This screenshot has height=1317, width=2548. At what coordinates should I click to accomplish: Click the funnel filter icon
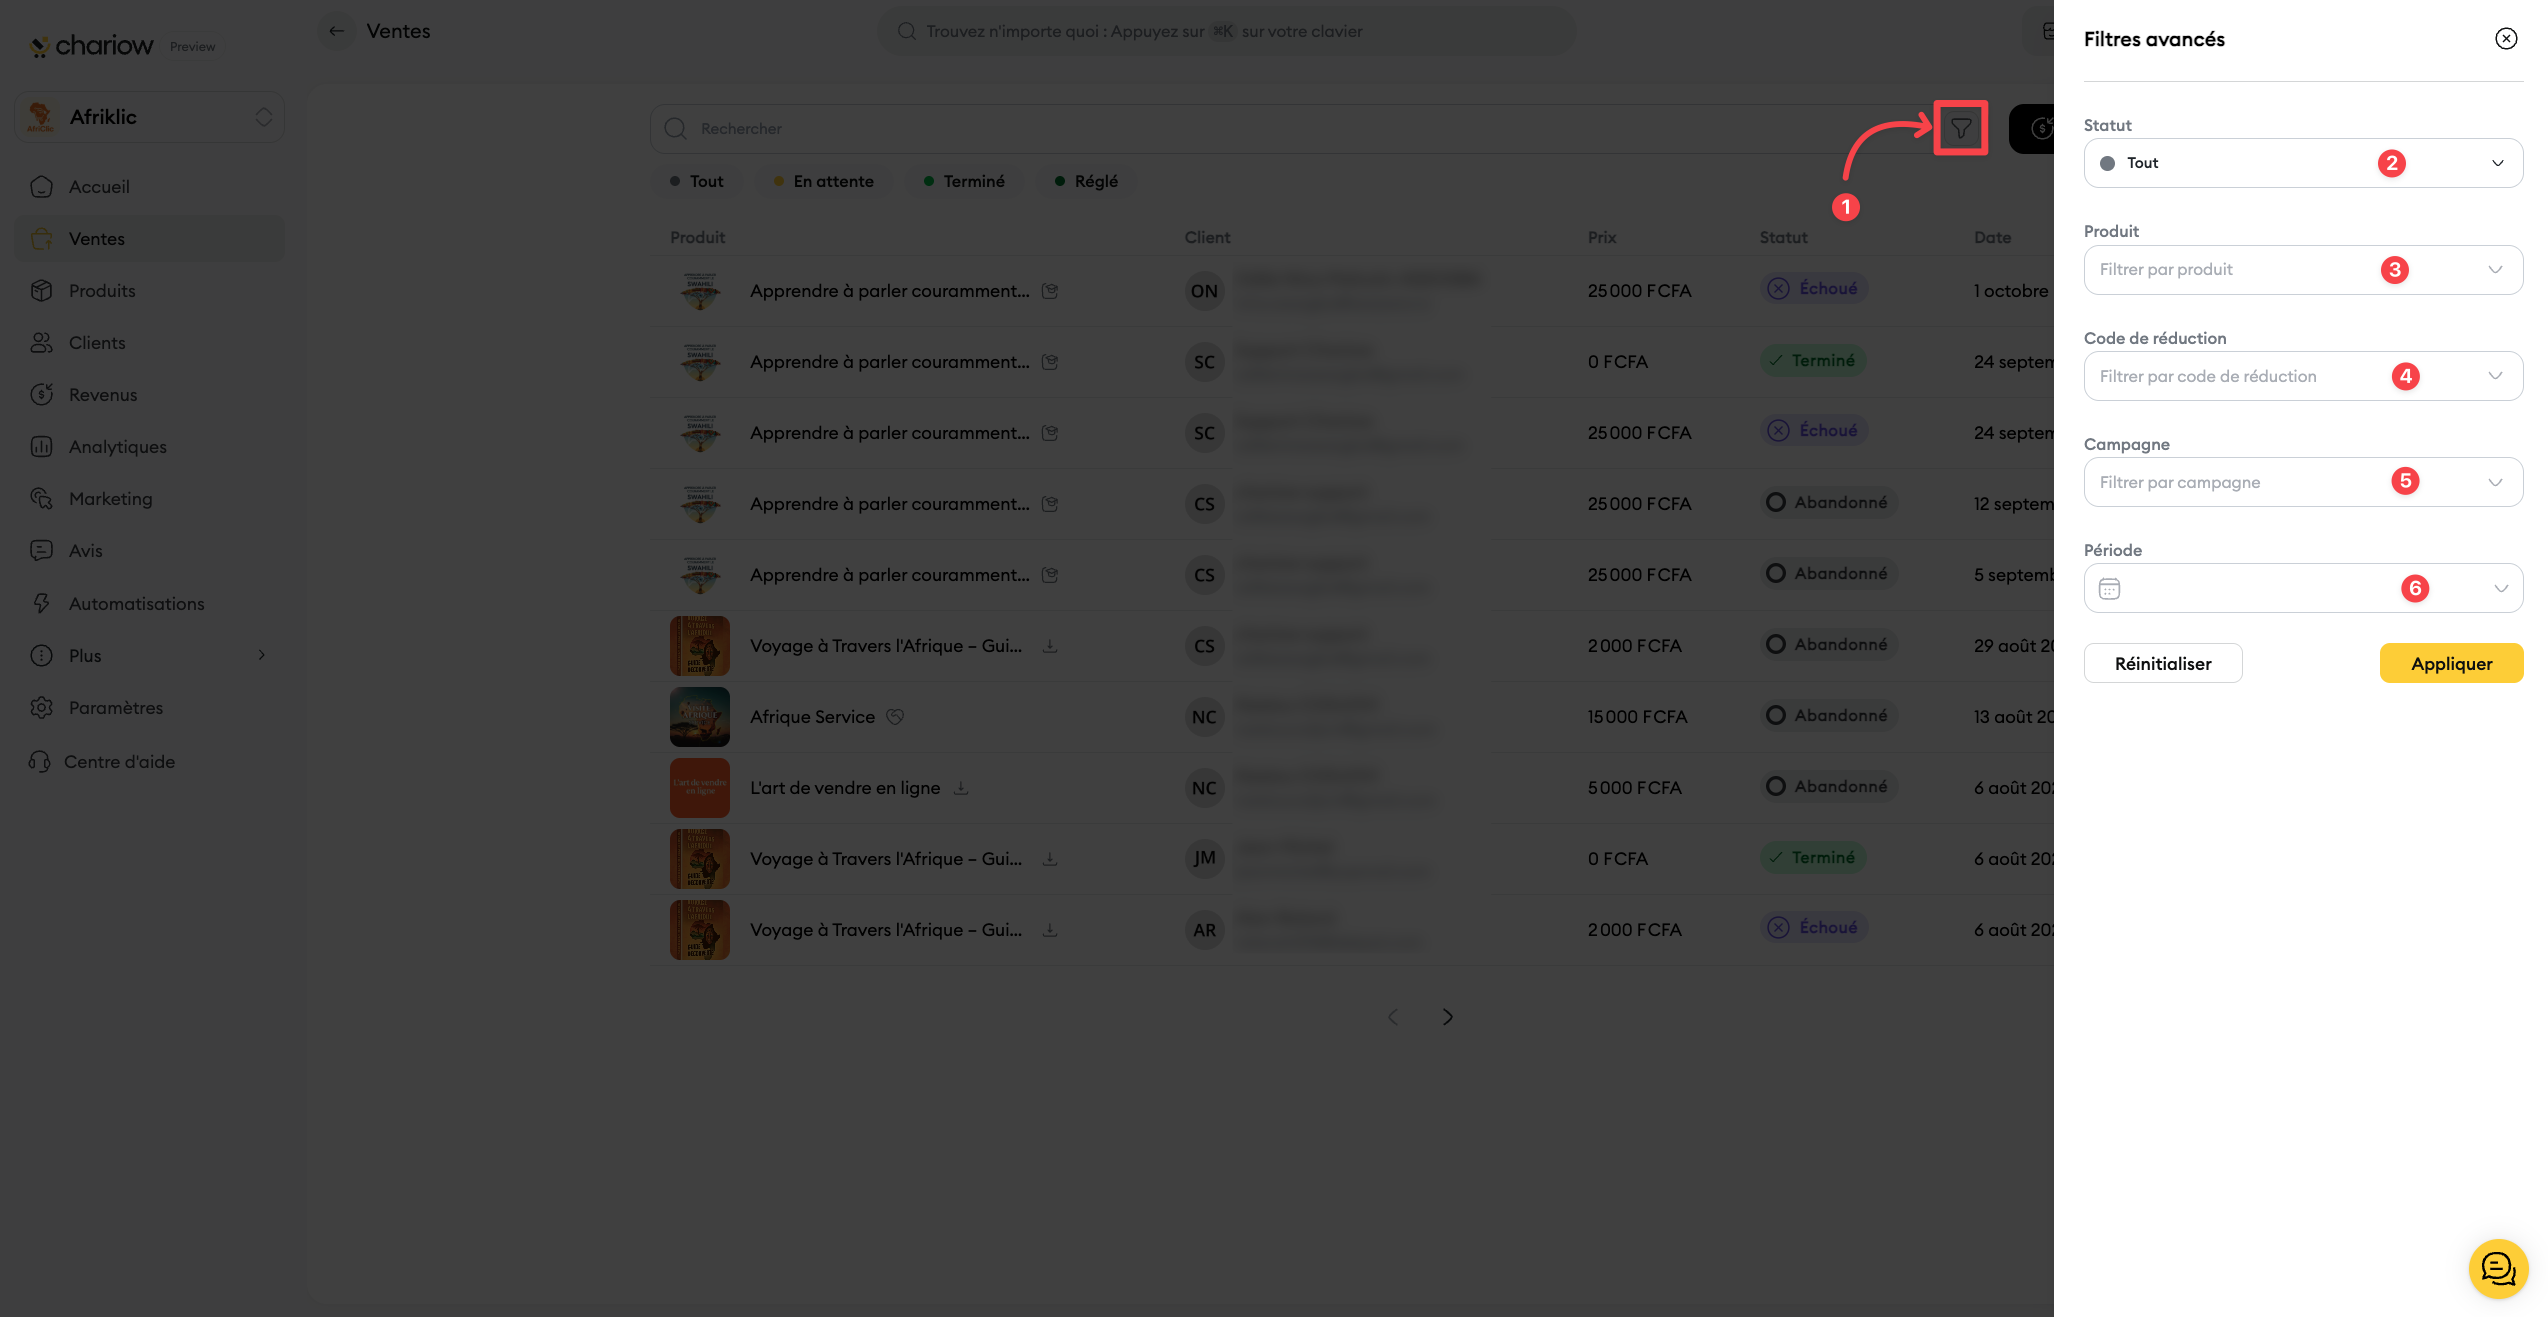click(x=1960, y=128)
